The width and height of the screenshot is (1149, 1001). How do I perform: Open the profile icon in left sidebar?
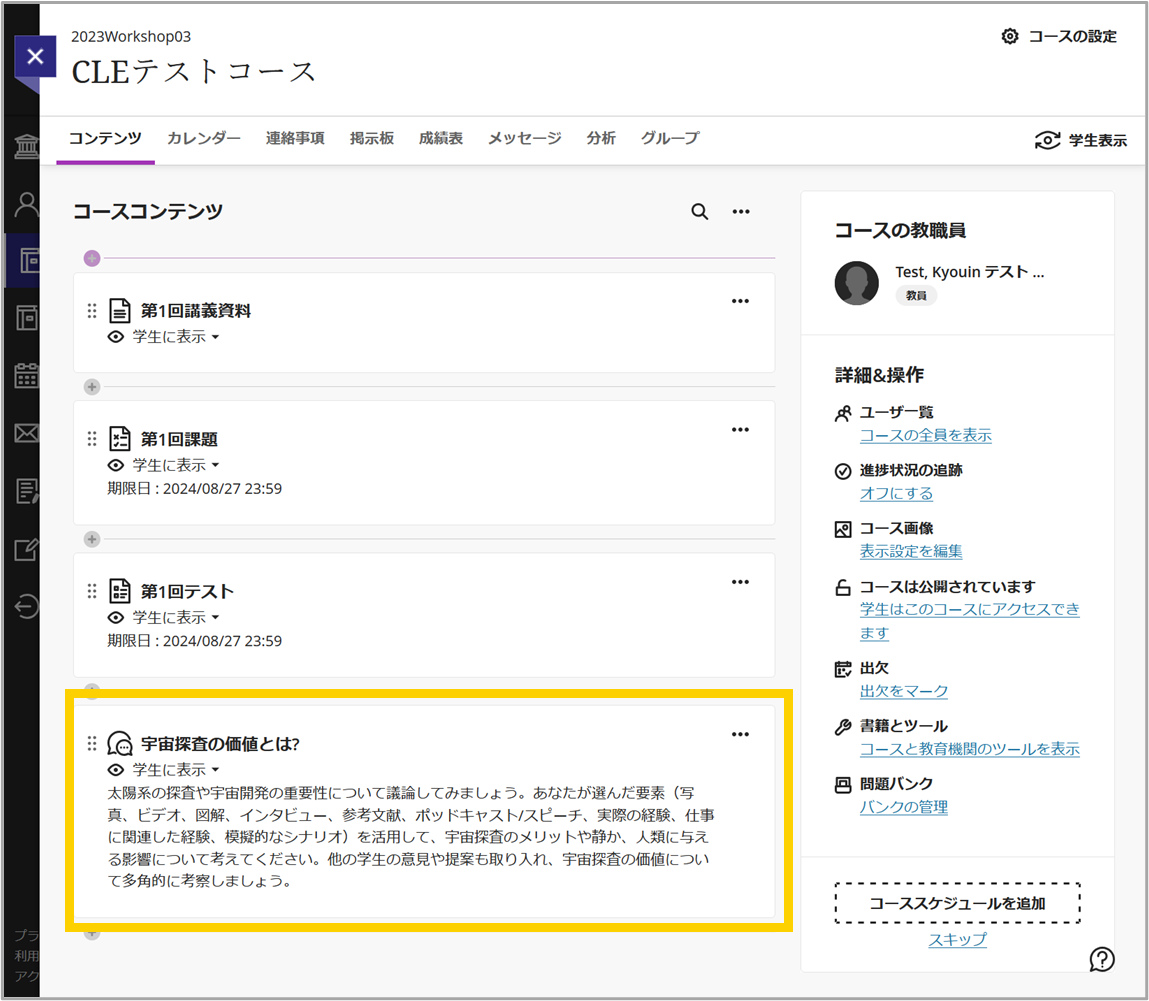click(x=27, y=204)
